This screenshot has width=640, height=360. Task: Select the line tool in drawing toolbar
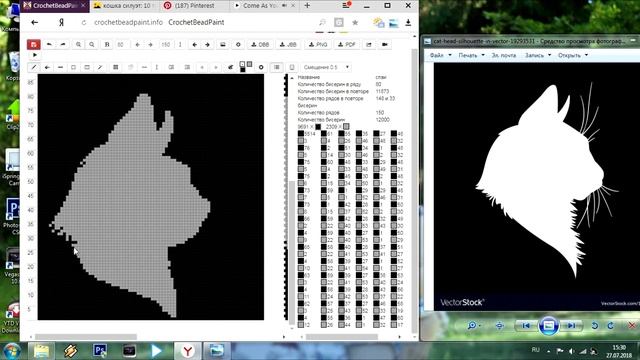point(60,67)
